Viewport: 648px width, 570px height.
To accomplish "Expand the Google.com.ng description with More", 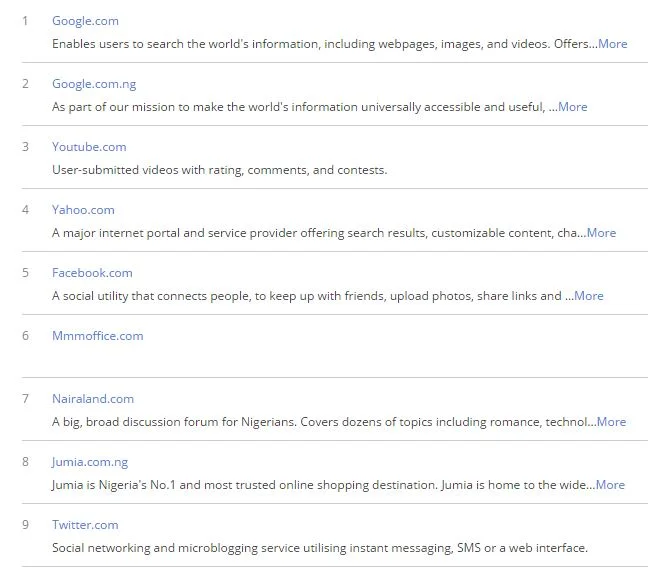I will coord(572,107).
